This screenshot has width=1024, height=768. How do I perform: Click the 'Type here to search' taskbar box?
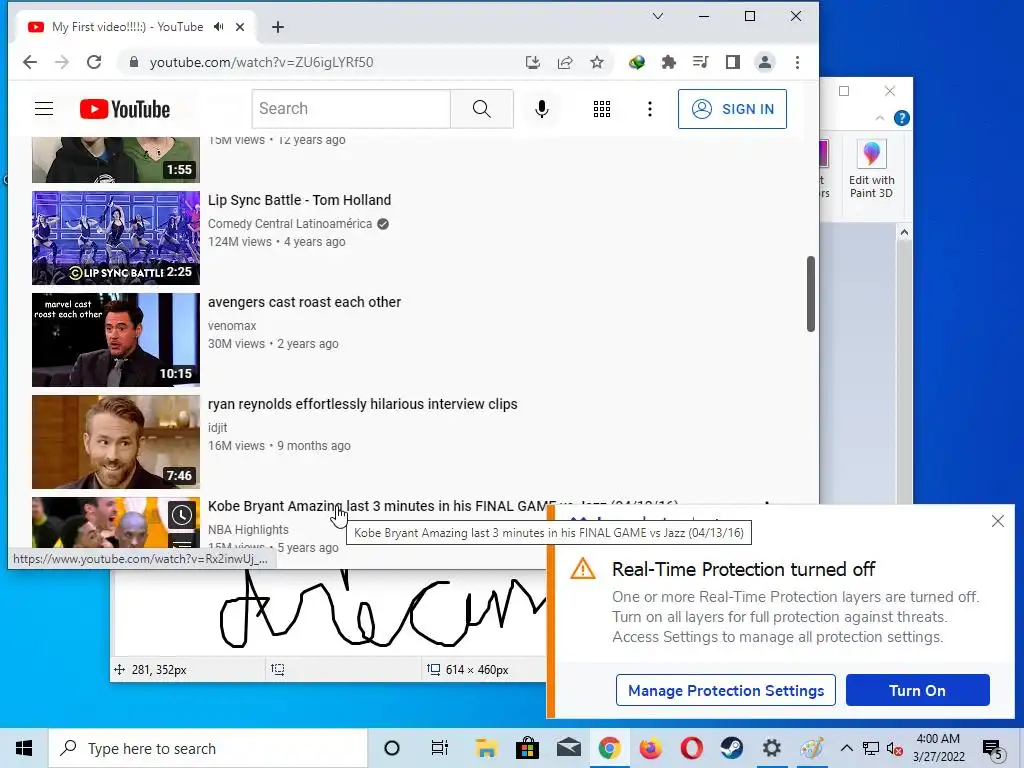point(208,748)
